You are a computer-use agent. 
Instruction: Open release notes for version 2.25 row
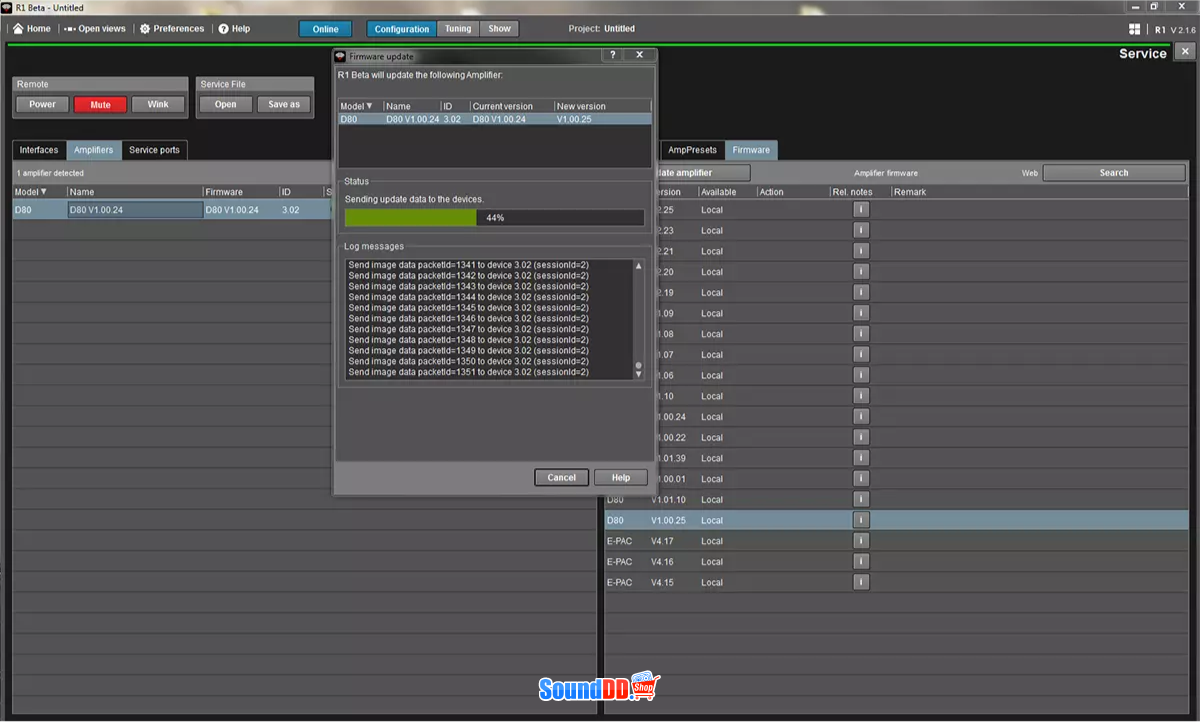pyautogui.click(x=861, y=210)
